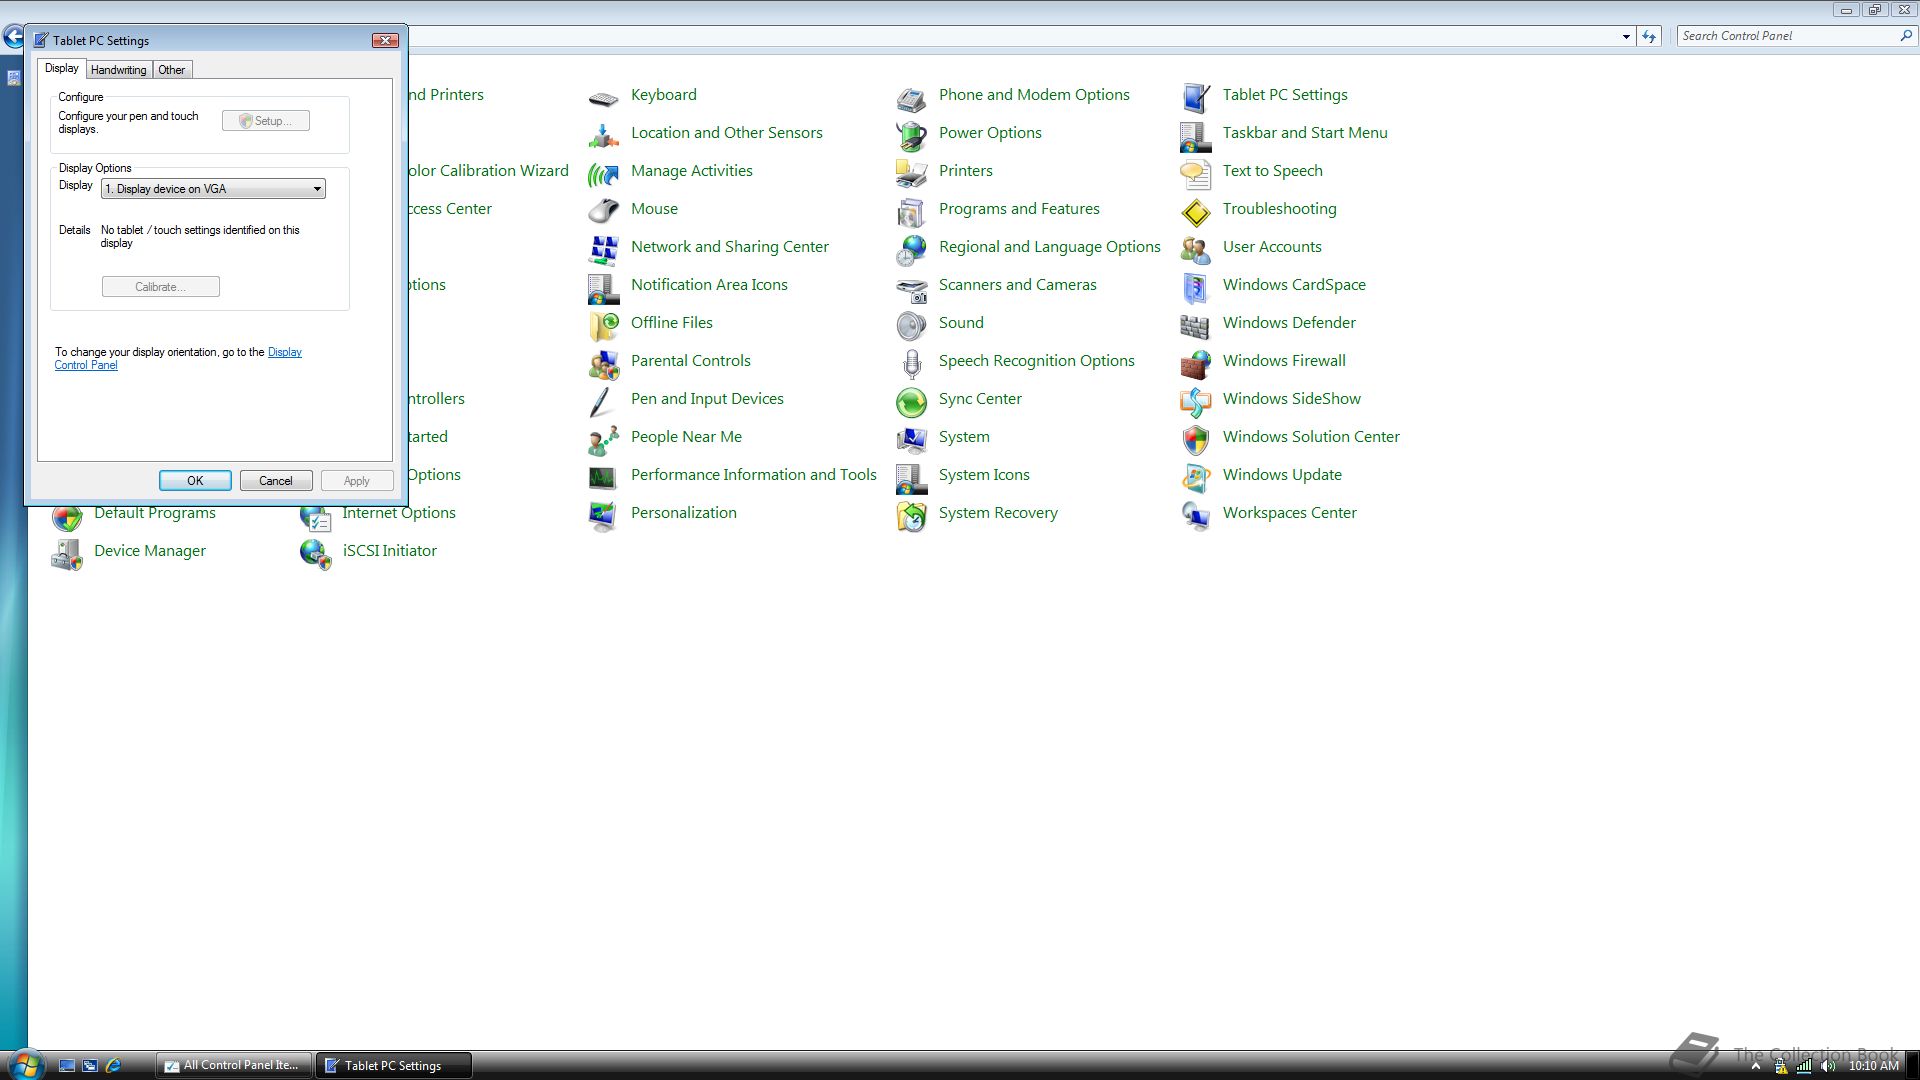
Task: Open Notification Area Icons icon
Action: point(603,287)
